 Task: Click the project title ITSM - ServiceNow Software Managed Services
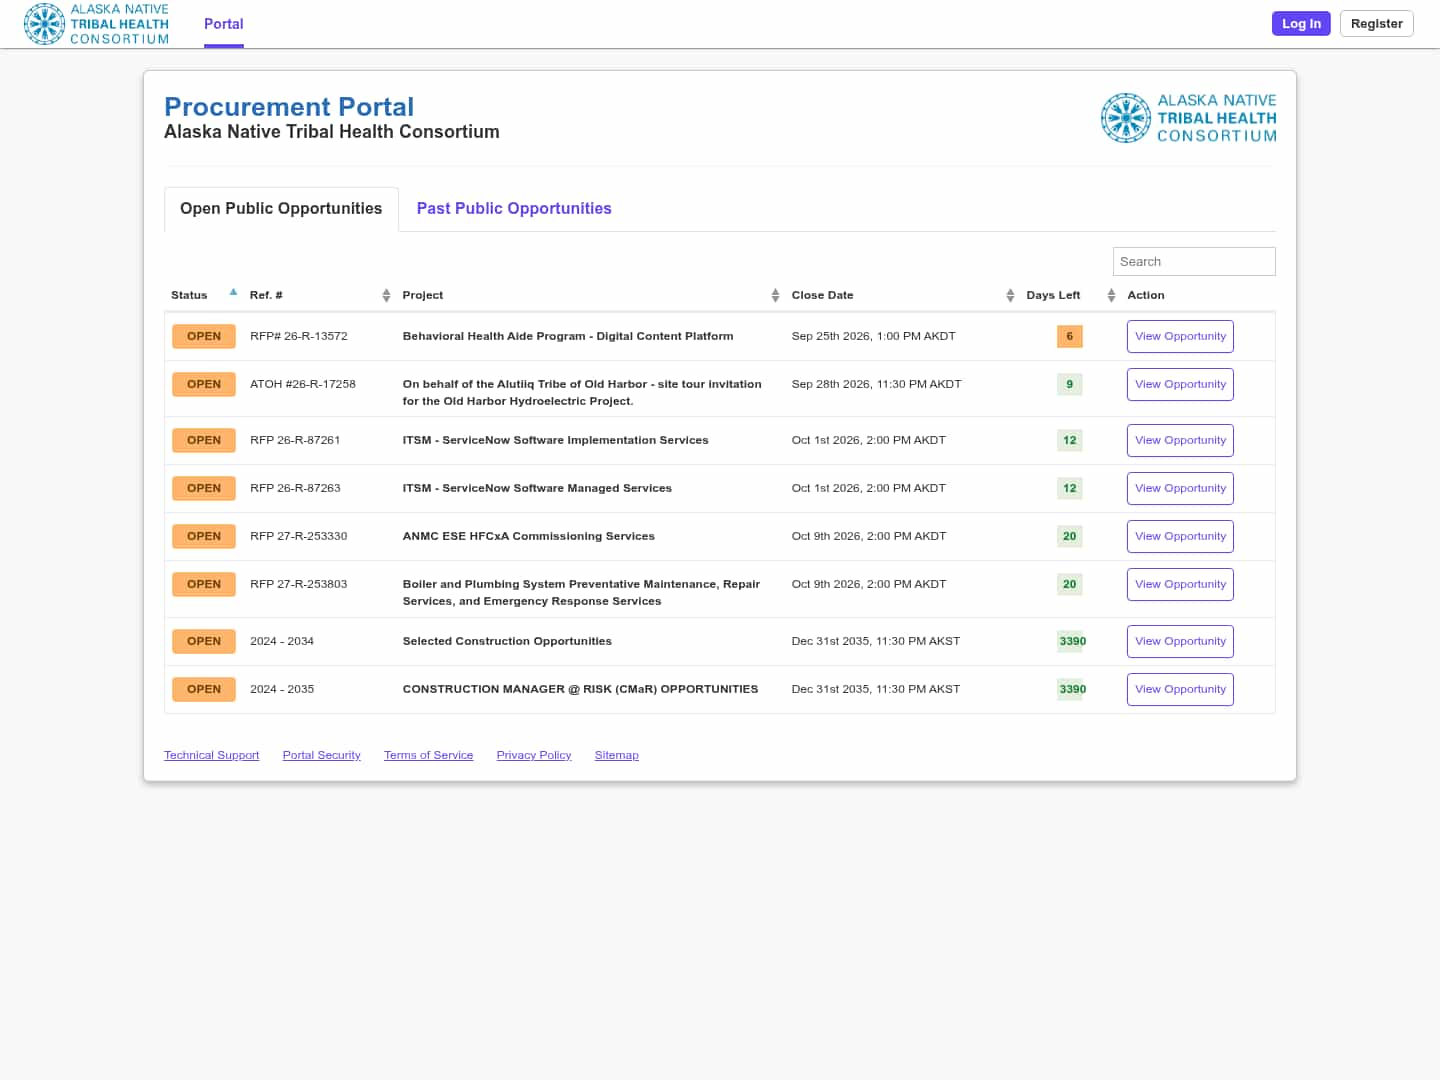click(x=537, y=488)
